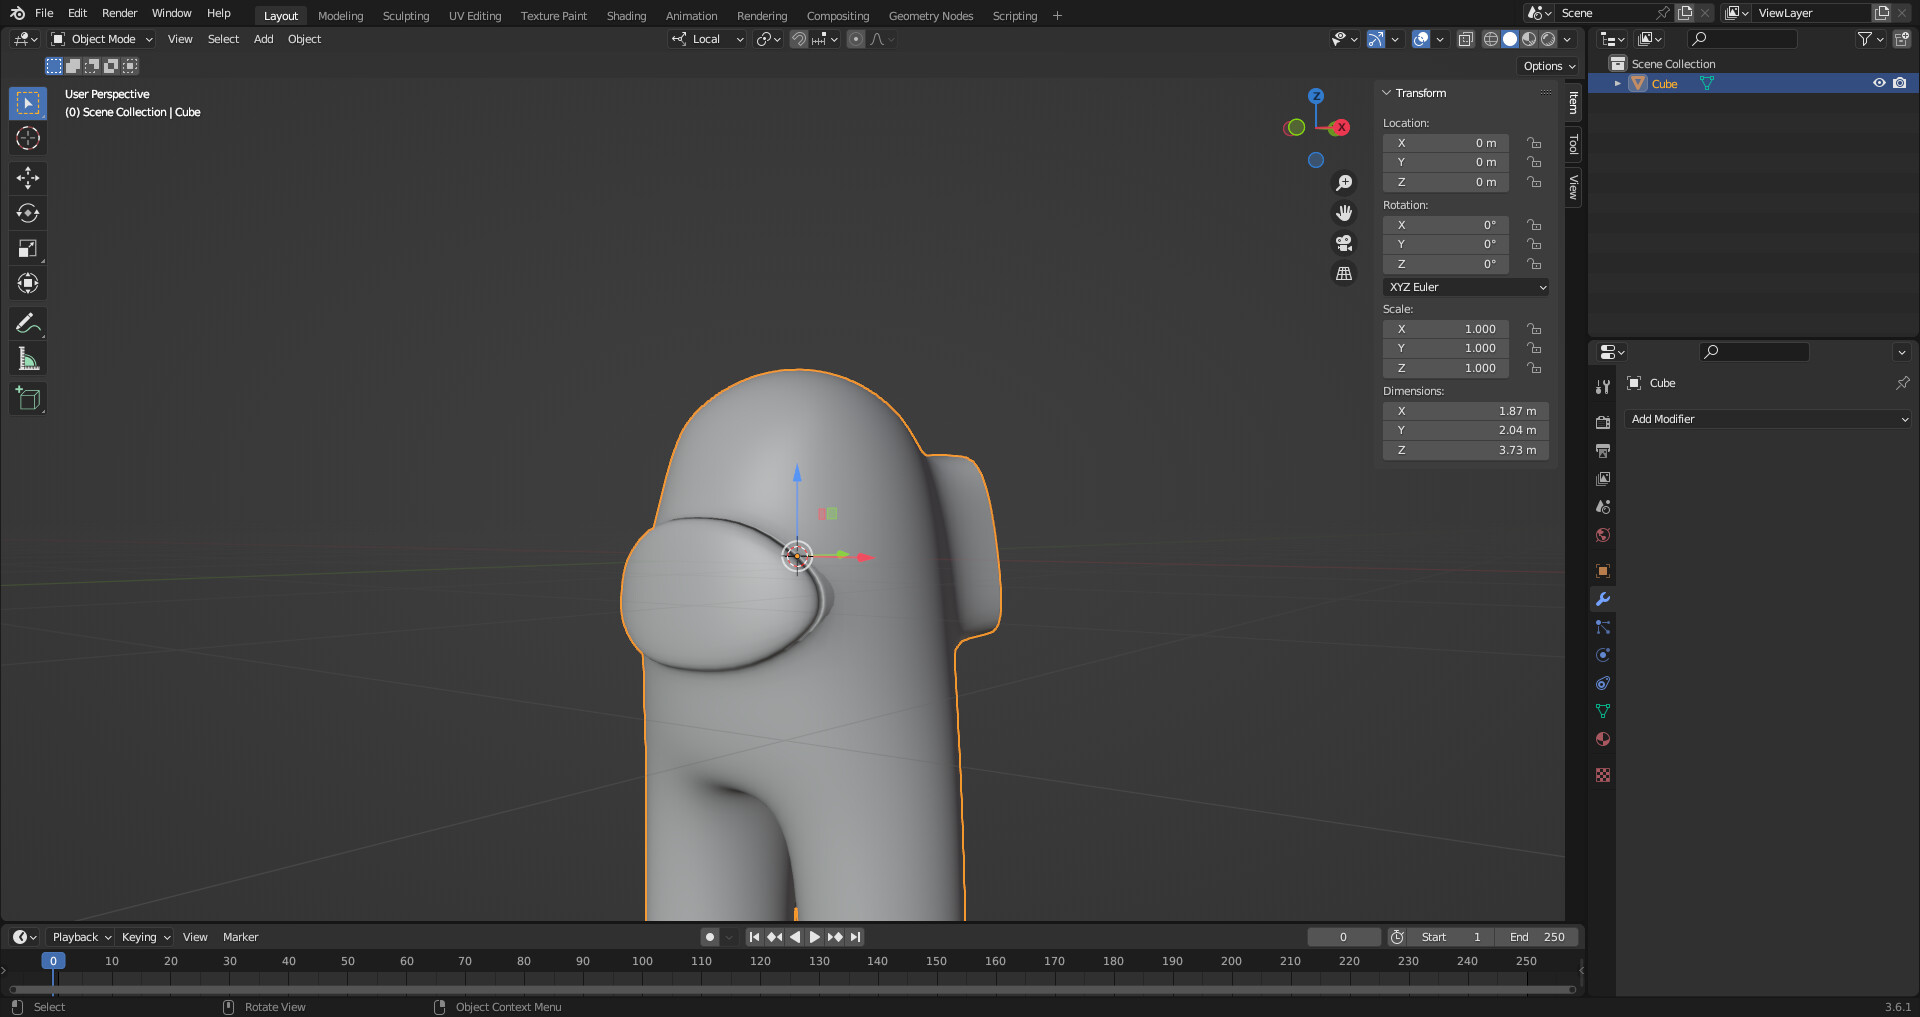
Task: Click the End frame field
Action: click(x=1538, y=937)
